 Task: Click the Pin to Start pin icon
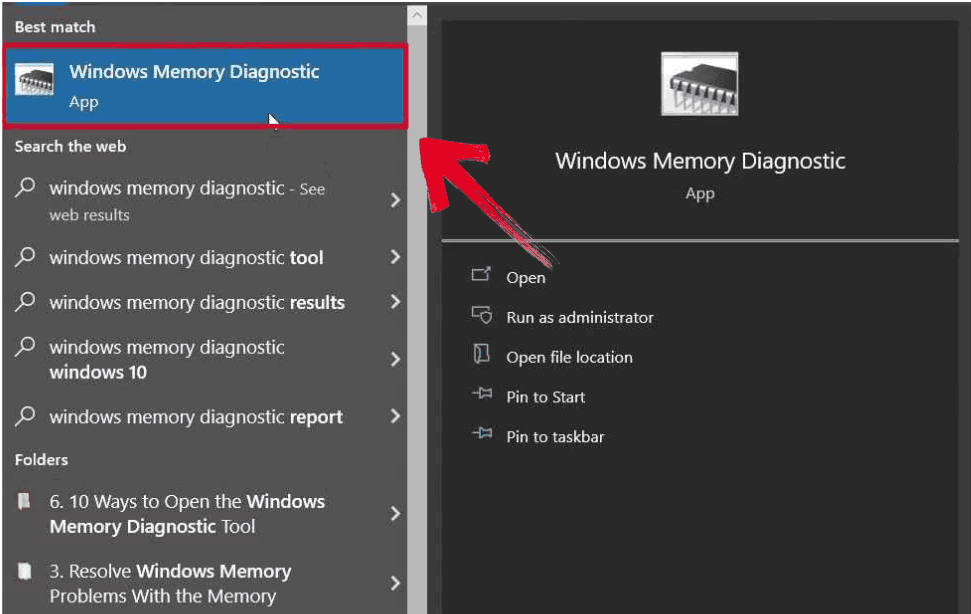tap(482, 394)
